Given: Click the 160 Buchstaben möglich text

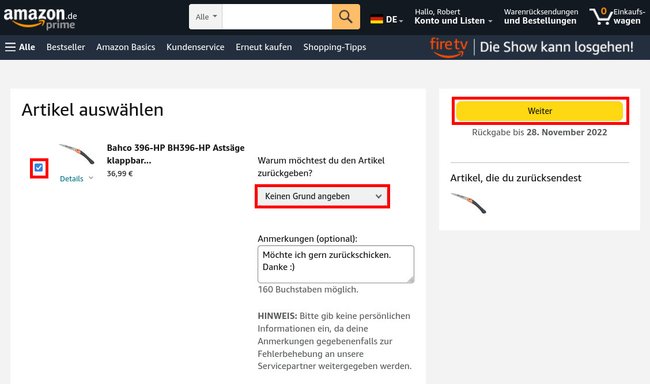Looking at the screenshot, I should (x=308, y=289).
